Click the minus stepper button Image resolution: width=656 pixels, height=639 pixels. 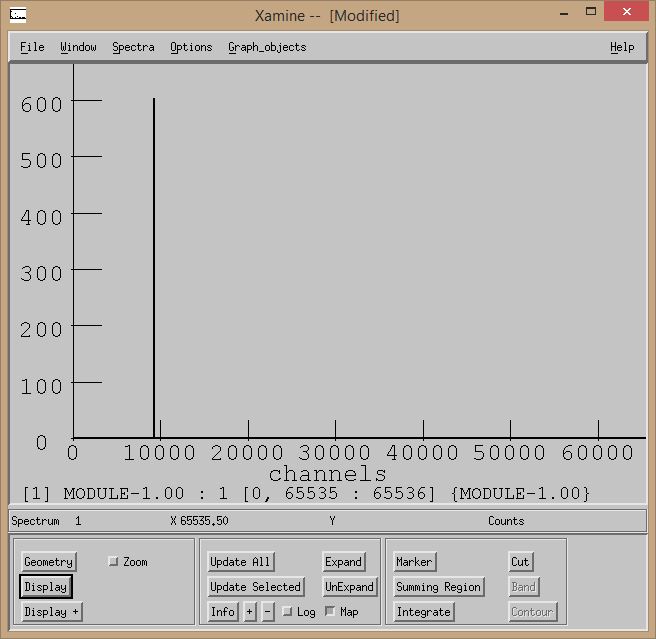[x=268, y=611]
